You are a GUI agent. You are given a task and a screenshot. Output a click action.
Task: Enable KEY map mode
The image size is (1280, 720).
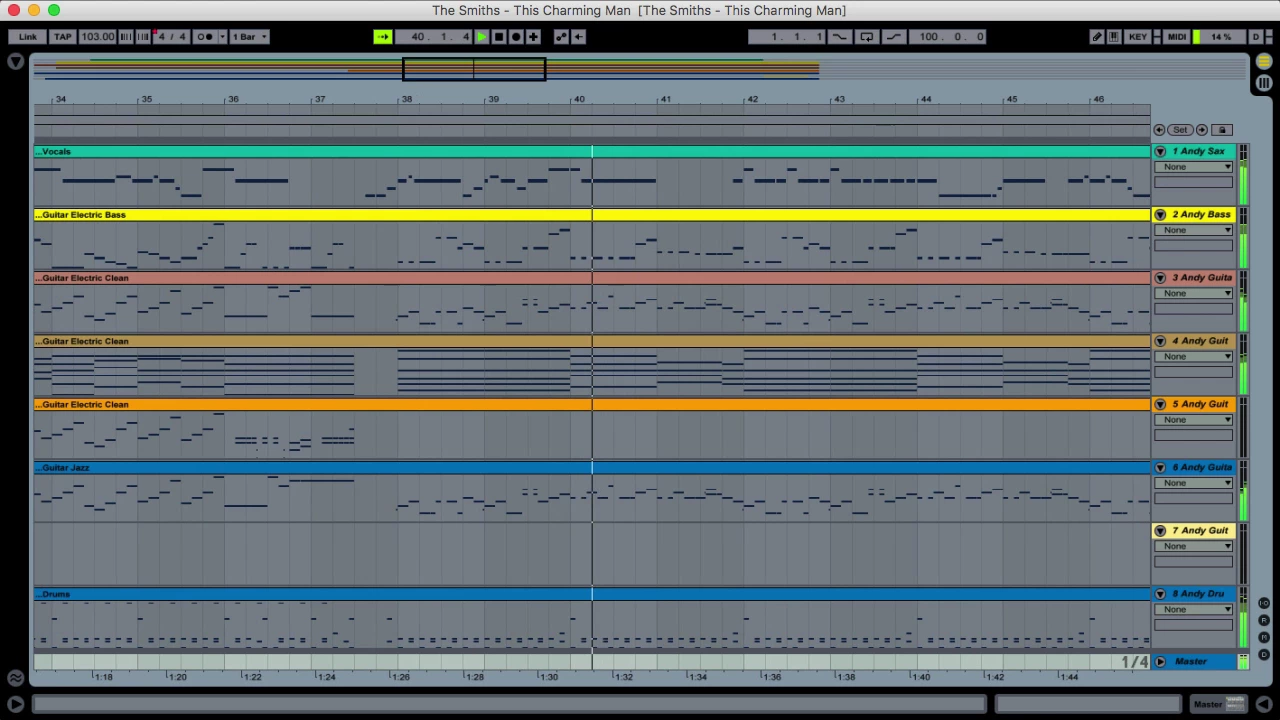(x=1138, y=37)
